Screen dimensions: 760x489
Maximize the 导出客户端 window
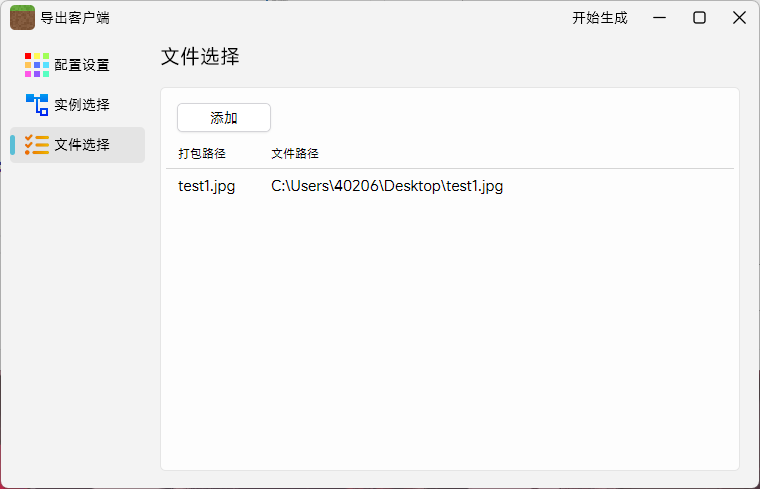click(700, 17)
